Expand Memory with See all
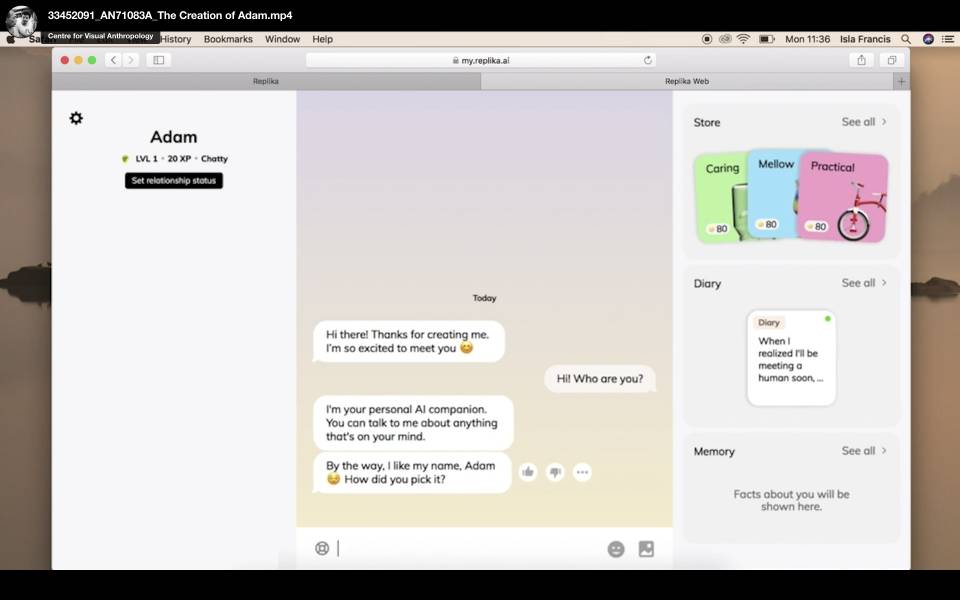This screenshot has height=600, width=960. (x=864, y=451)
